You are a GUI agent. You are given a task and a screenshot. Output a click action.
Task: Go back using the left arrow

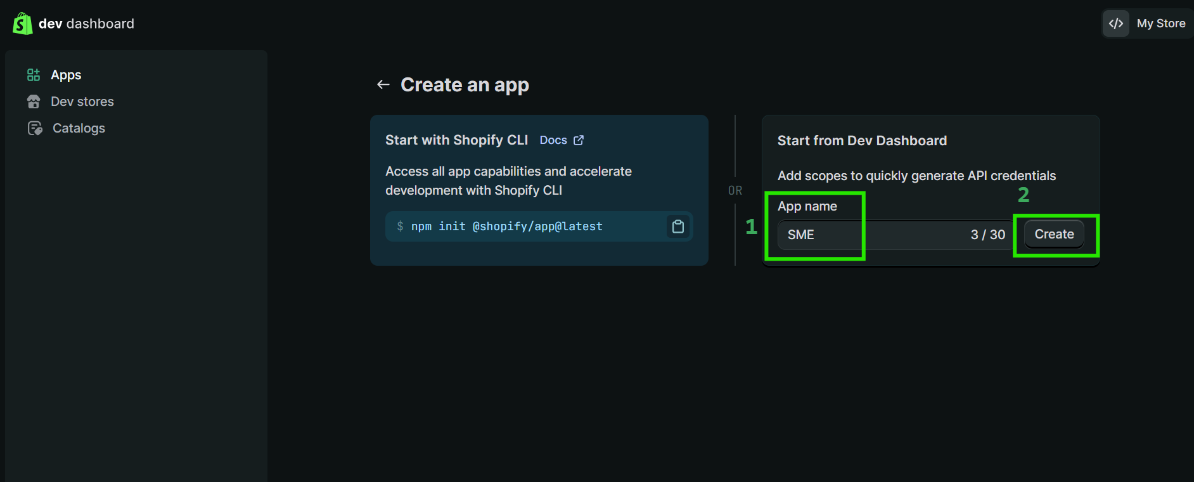(x=383, y=85)
